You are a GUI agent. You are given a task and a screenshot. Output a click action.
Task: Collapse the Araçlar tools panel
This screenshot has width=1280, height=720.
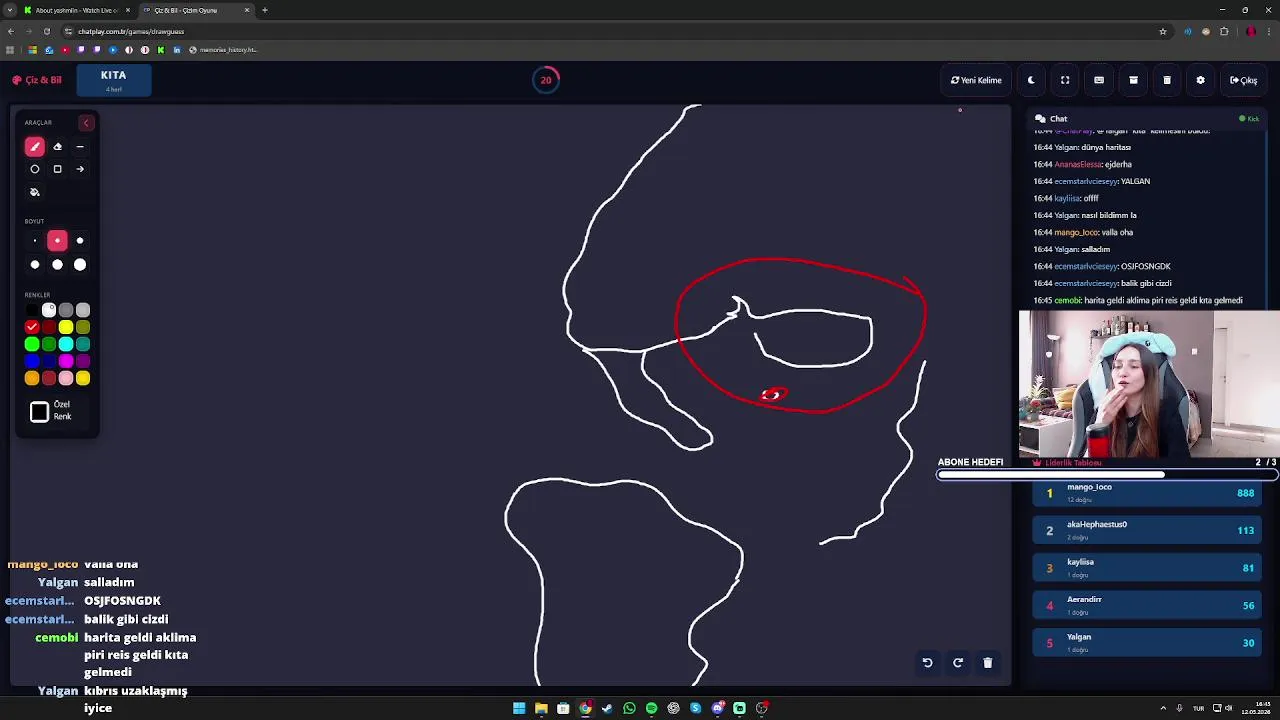click(x=86, y=123)
